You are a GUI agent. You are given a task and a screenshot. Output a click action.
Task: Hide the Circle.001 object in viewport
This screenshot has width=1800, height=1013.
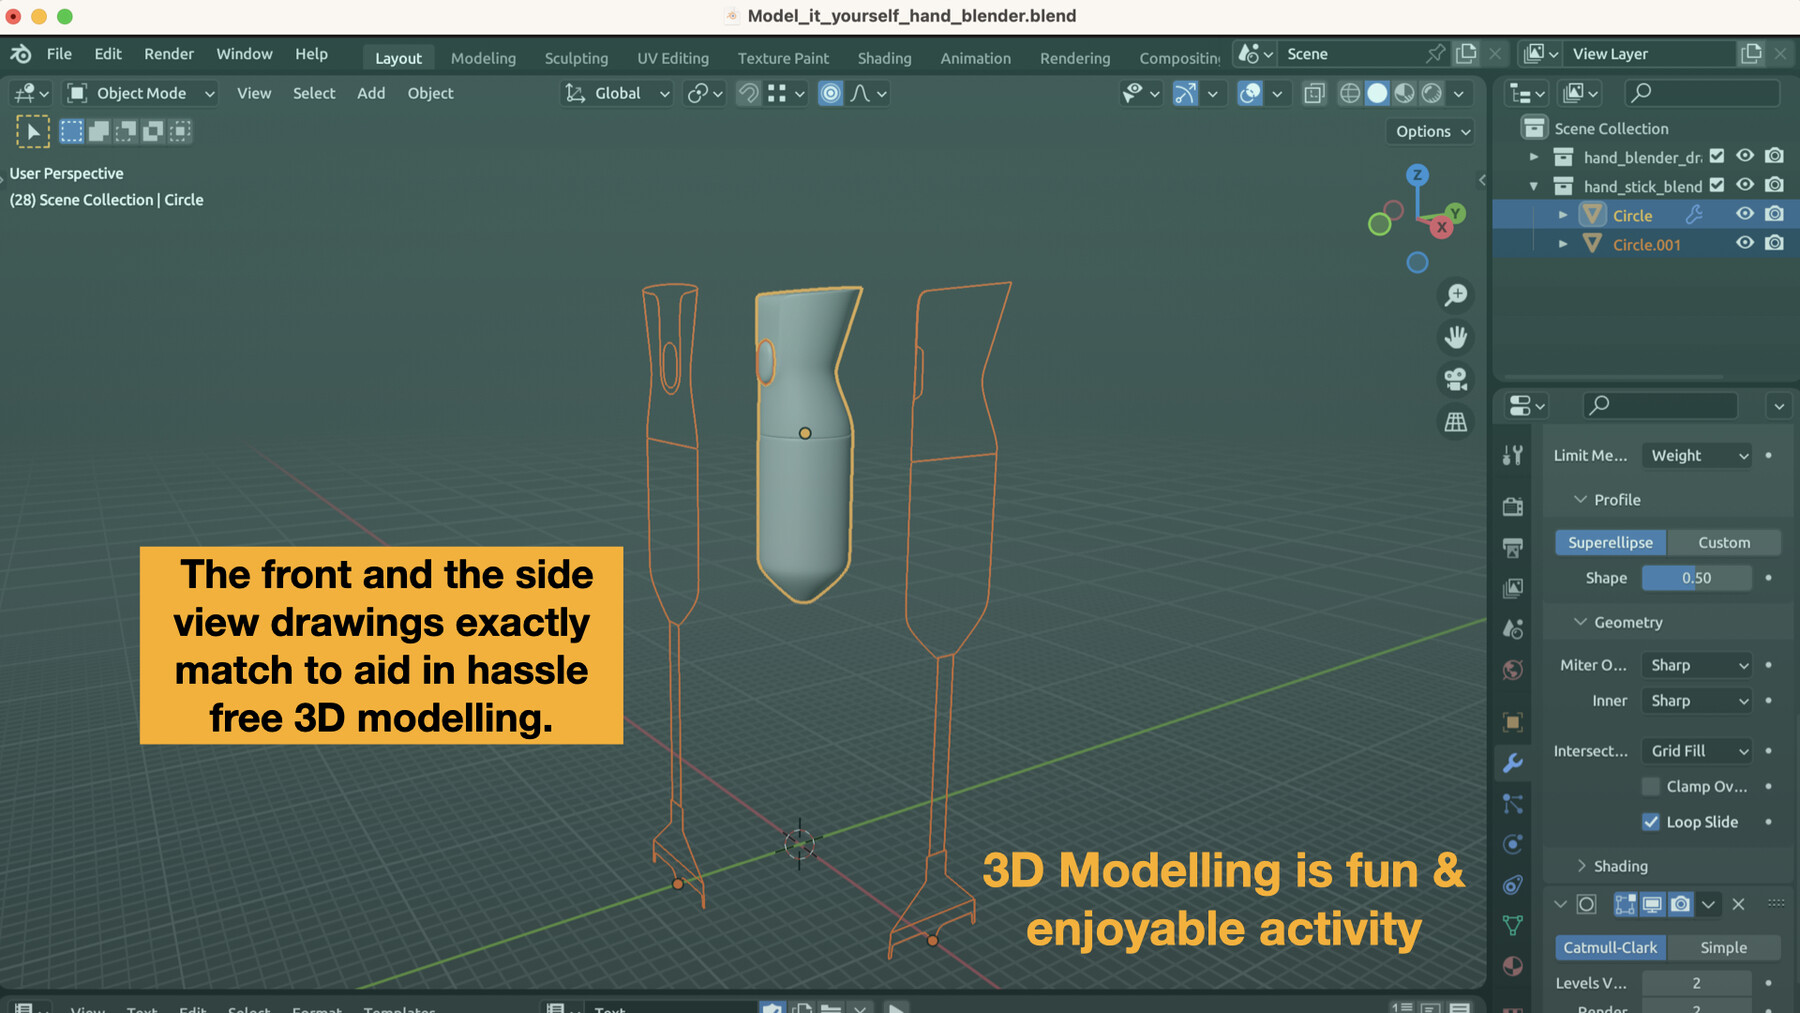pyautogui.click(x=1744, y=242)
